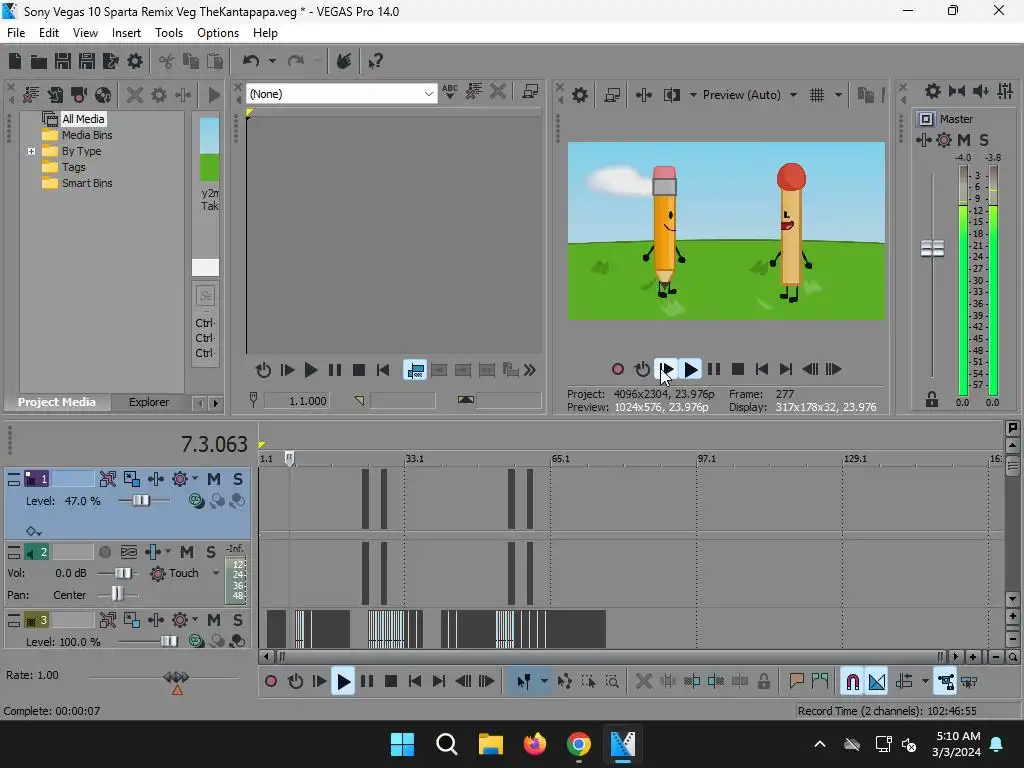This screenshot has height=768, width=1024.
Task: Open the Insert menu
Action: tap(126, 33)
